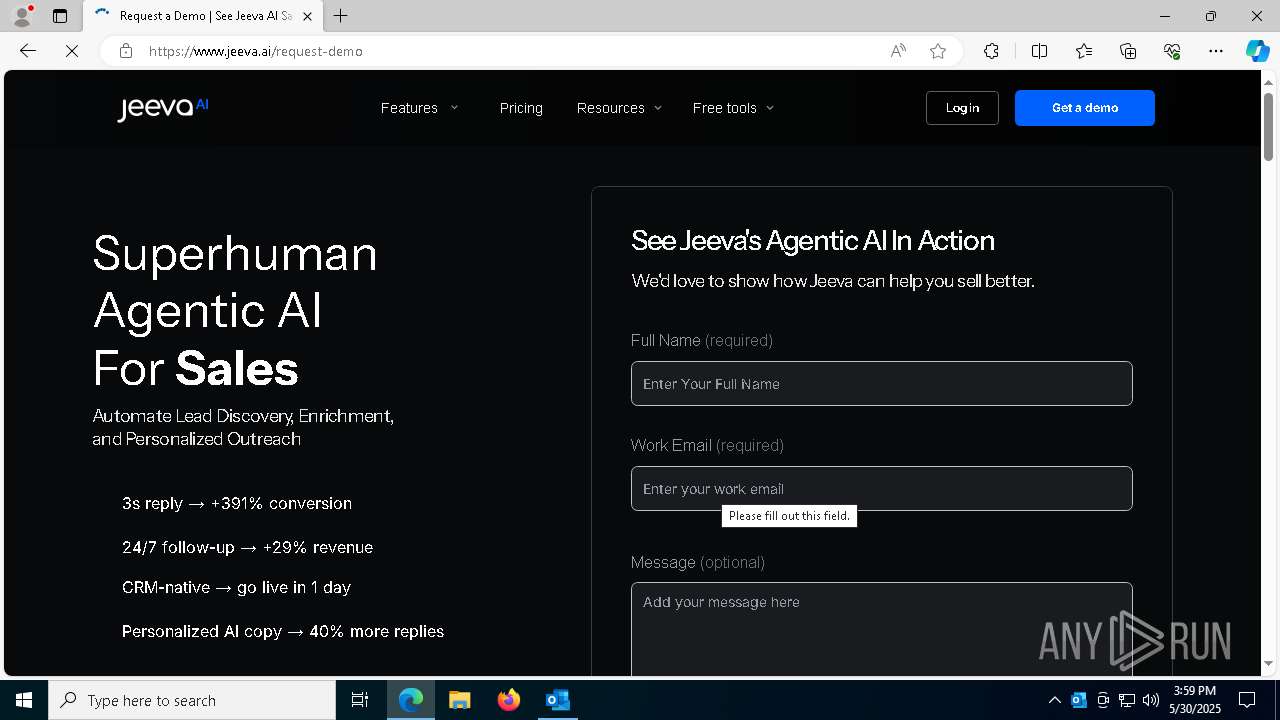Viewport: 1280px width, 720px height.
Task: Open a new browser tab
Action: 341,16
